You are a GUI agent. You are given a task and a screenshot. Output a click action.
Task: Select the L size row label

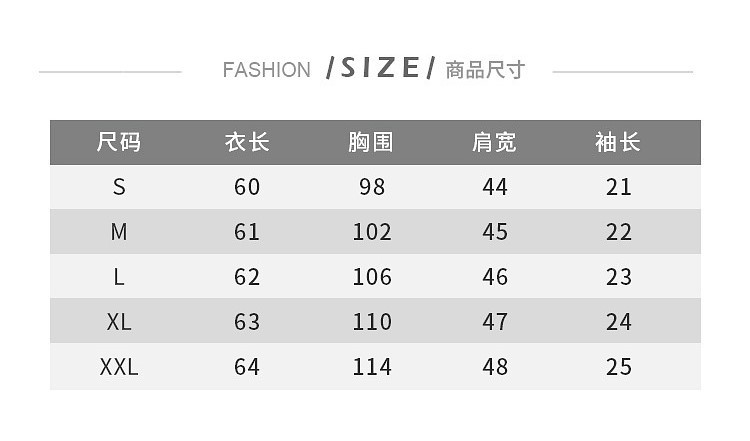tap(119, 277)
